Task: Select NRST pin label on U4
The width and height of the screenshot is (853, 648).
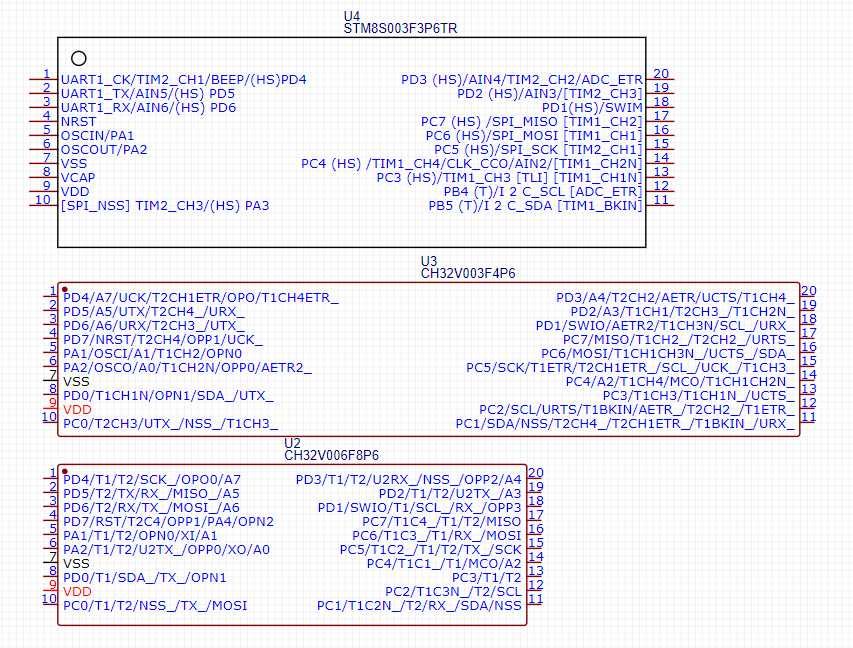Action: pyautogui.click(x=78, y=122)
